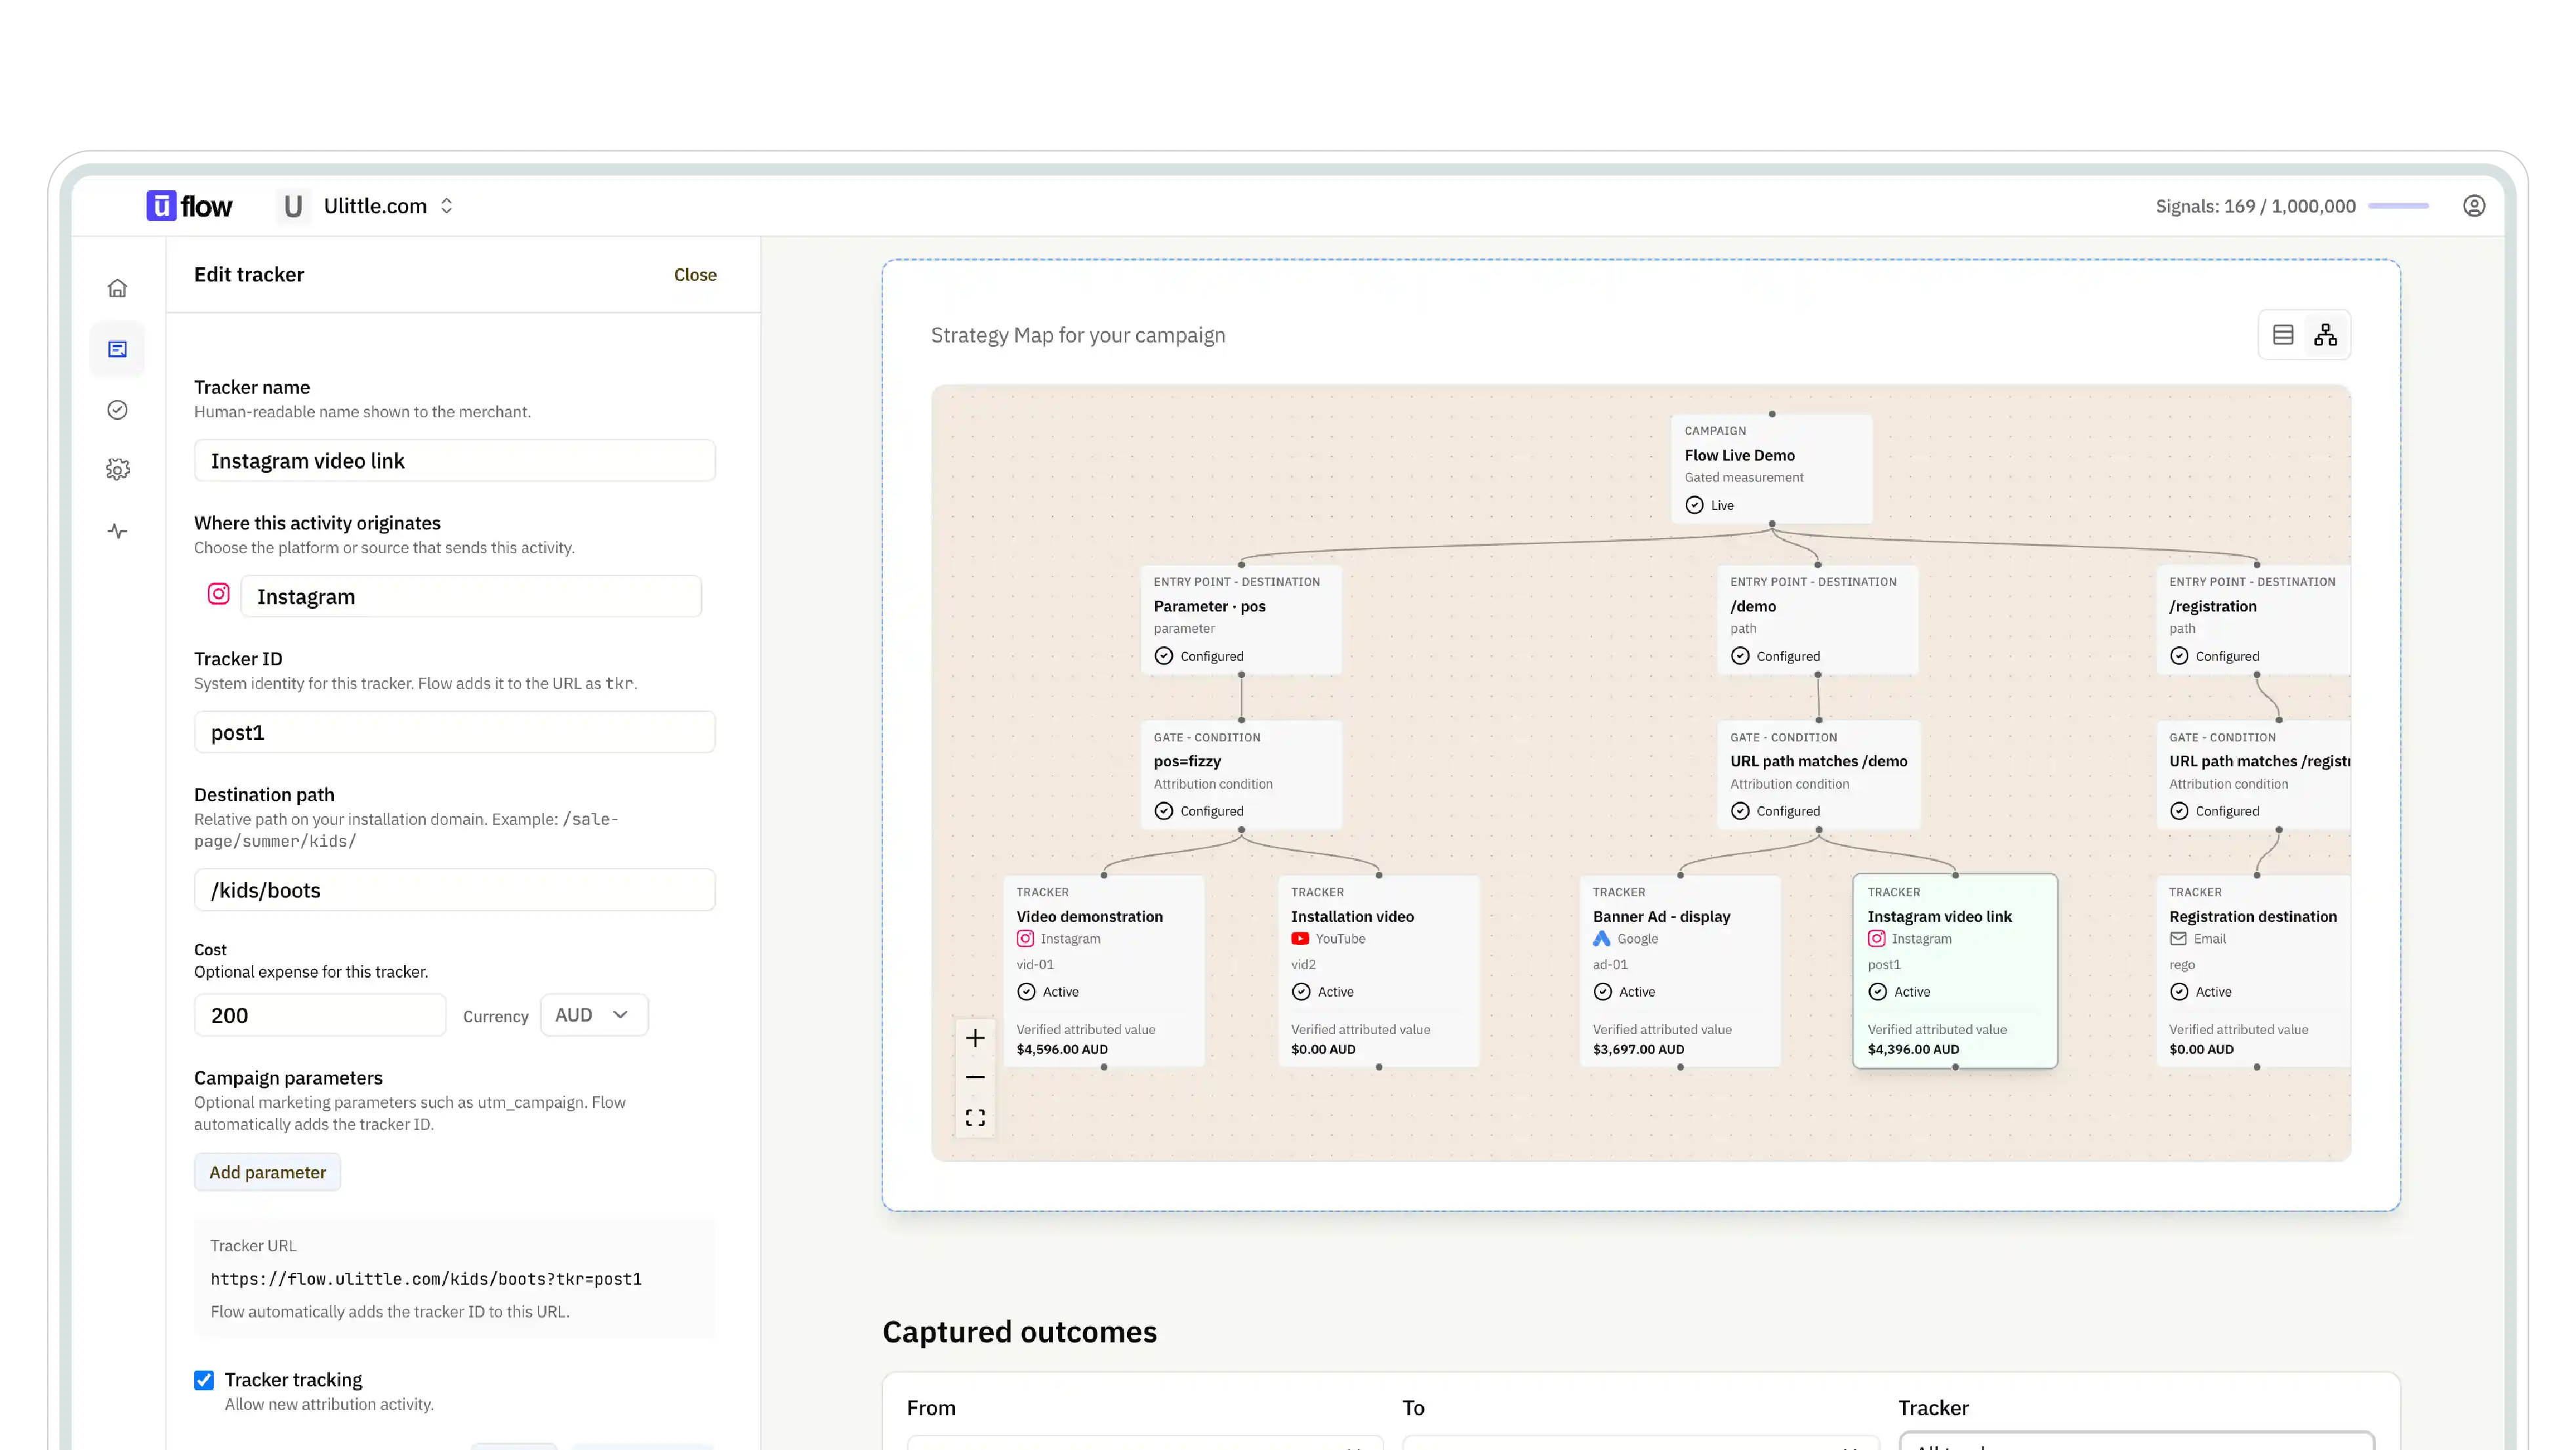Click the flow logo
Screen dimensions: 2576x1450
coord(189,206)
